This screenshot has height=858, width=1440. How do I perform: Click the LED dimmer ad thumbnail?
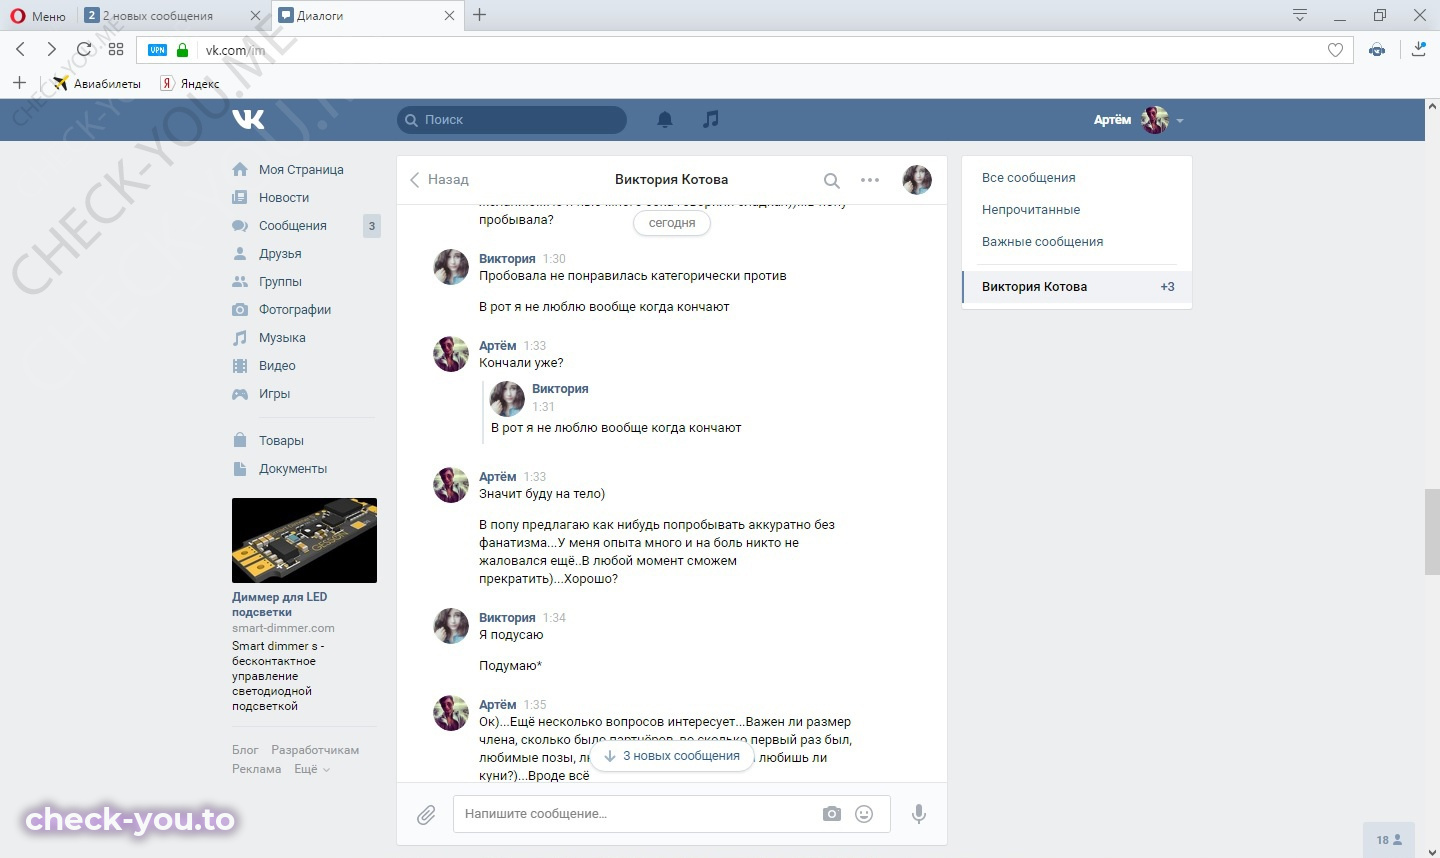(304, 540)
